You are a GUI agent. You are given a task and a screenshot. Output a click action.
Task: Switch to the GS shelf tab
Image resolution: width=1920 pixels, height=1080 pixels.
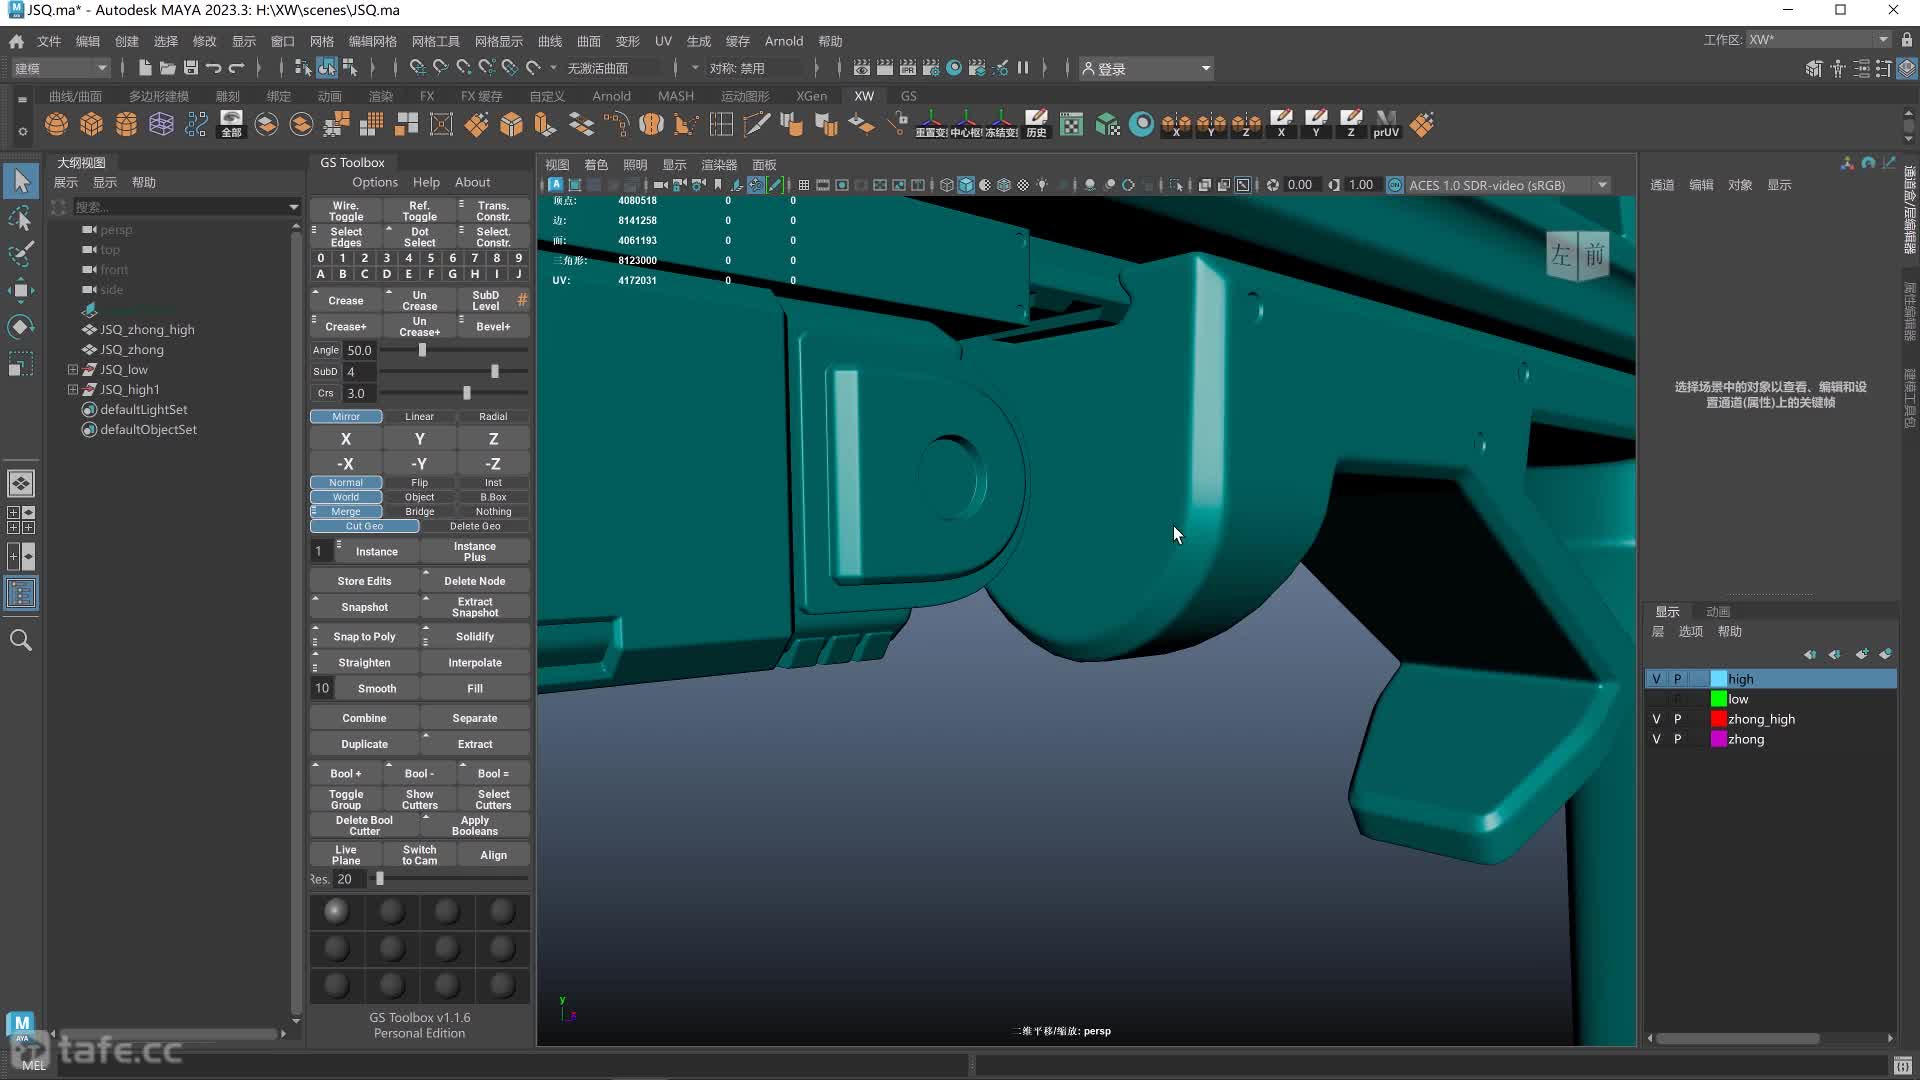point(908,96)
